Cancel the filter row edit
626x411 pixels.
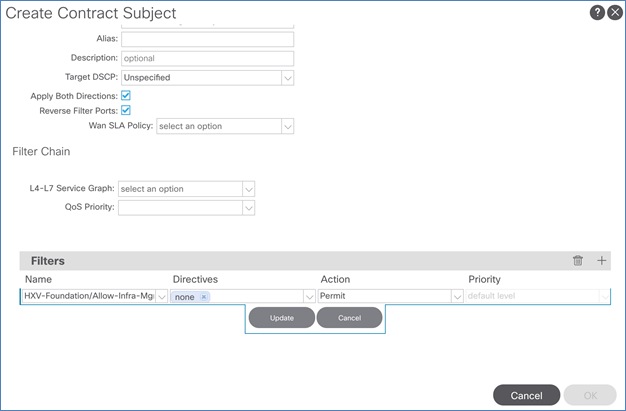click(x=349, y=318)
